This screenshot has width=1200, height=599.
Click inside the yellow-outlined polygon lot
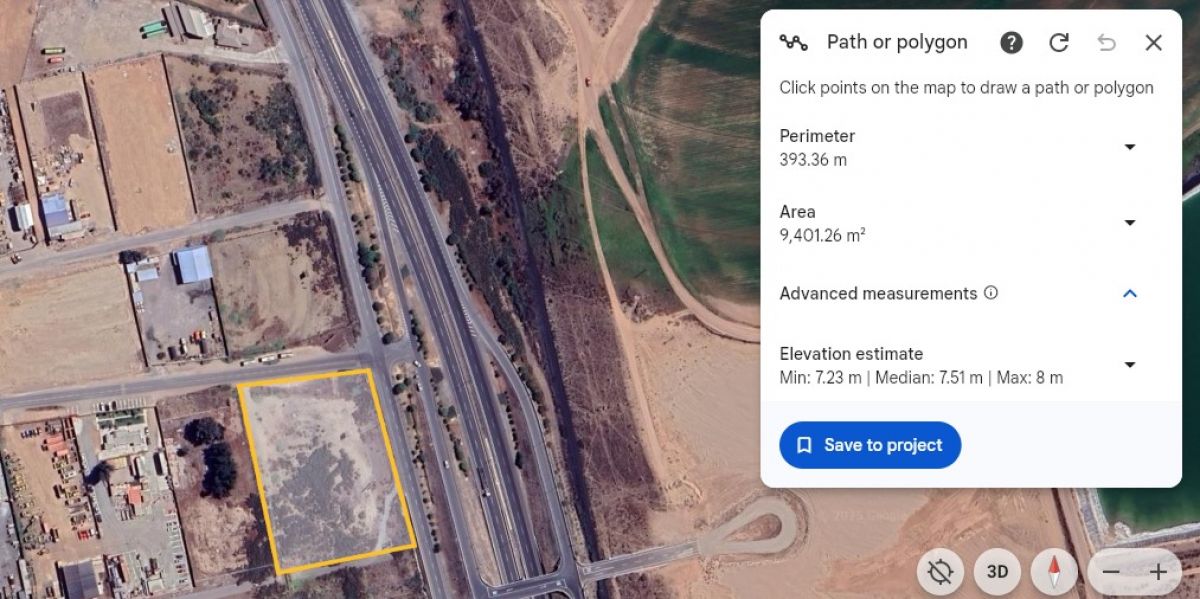pyautogui.click(x=325, y=470)
